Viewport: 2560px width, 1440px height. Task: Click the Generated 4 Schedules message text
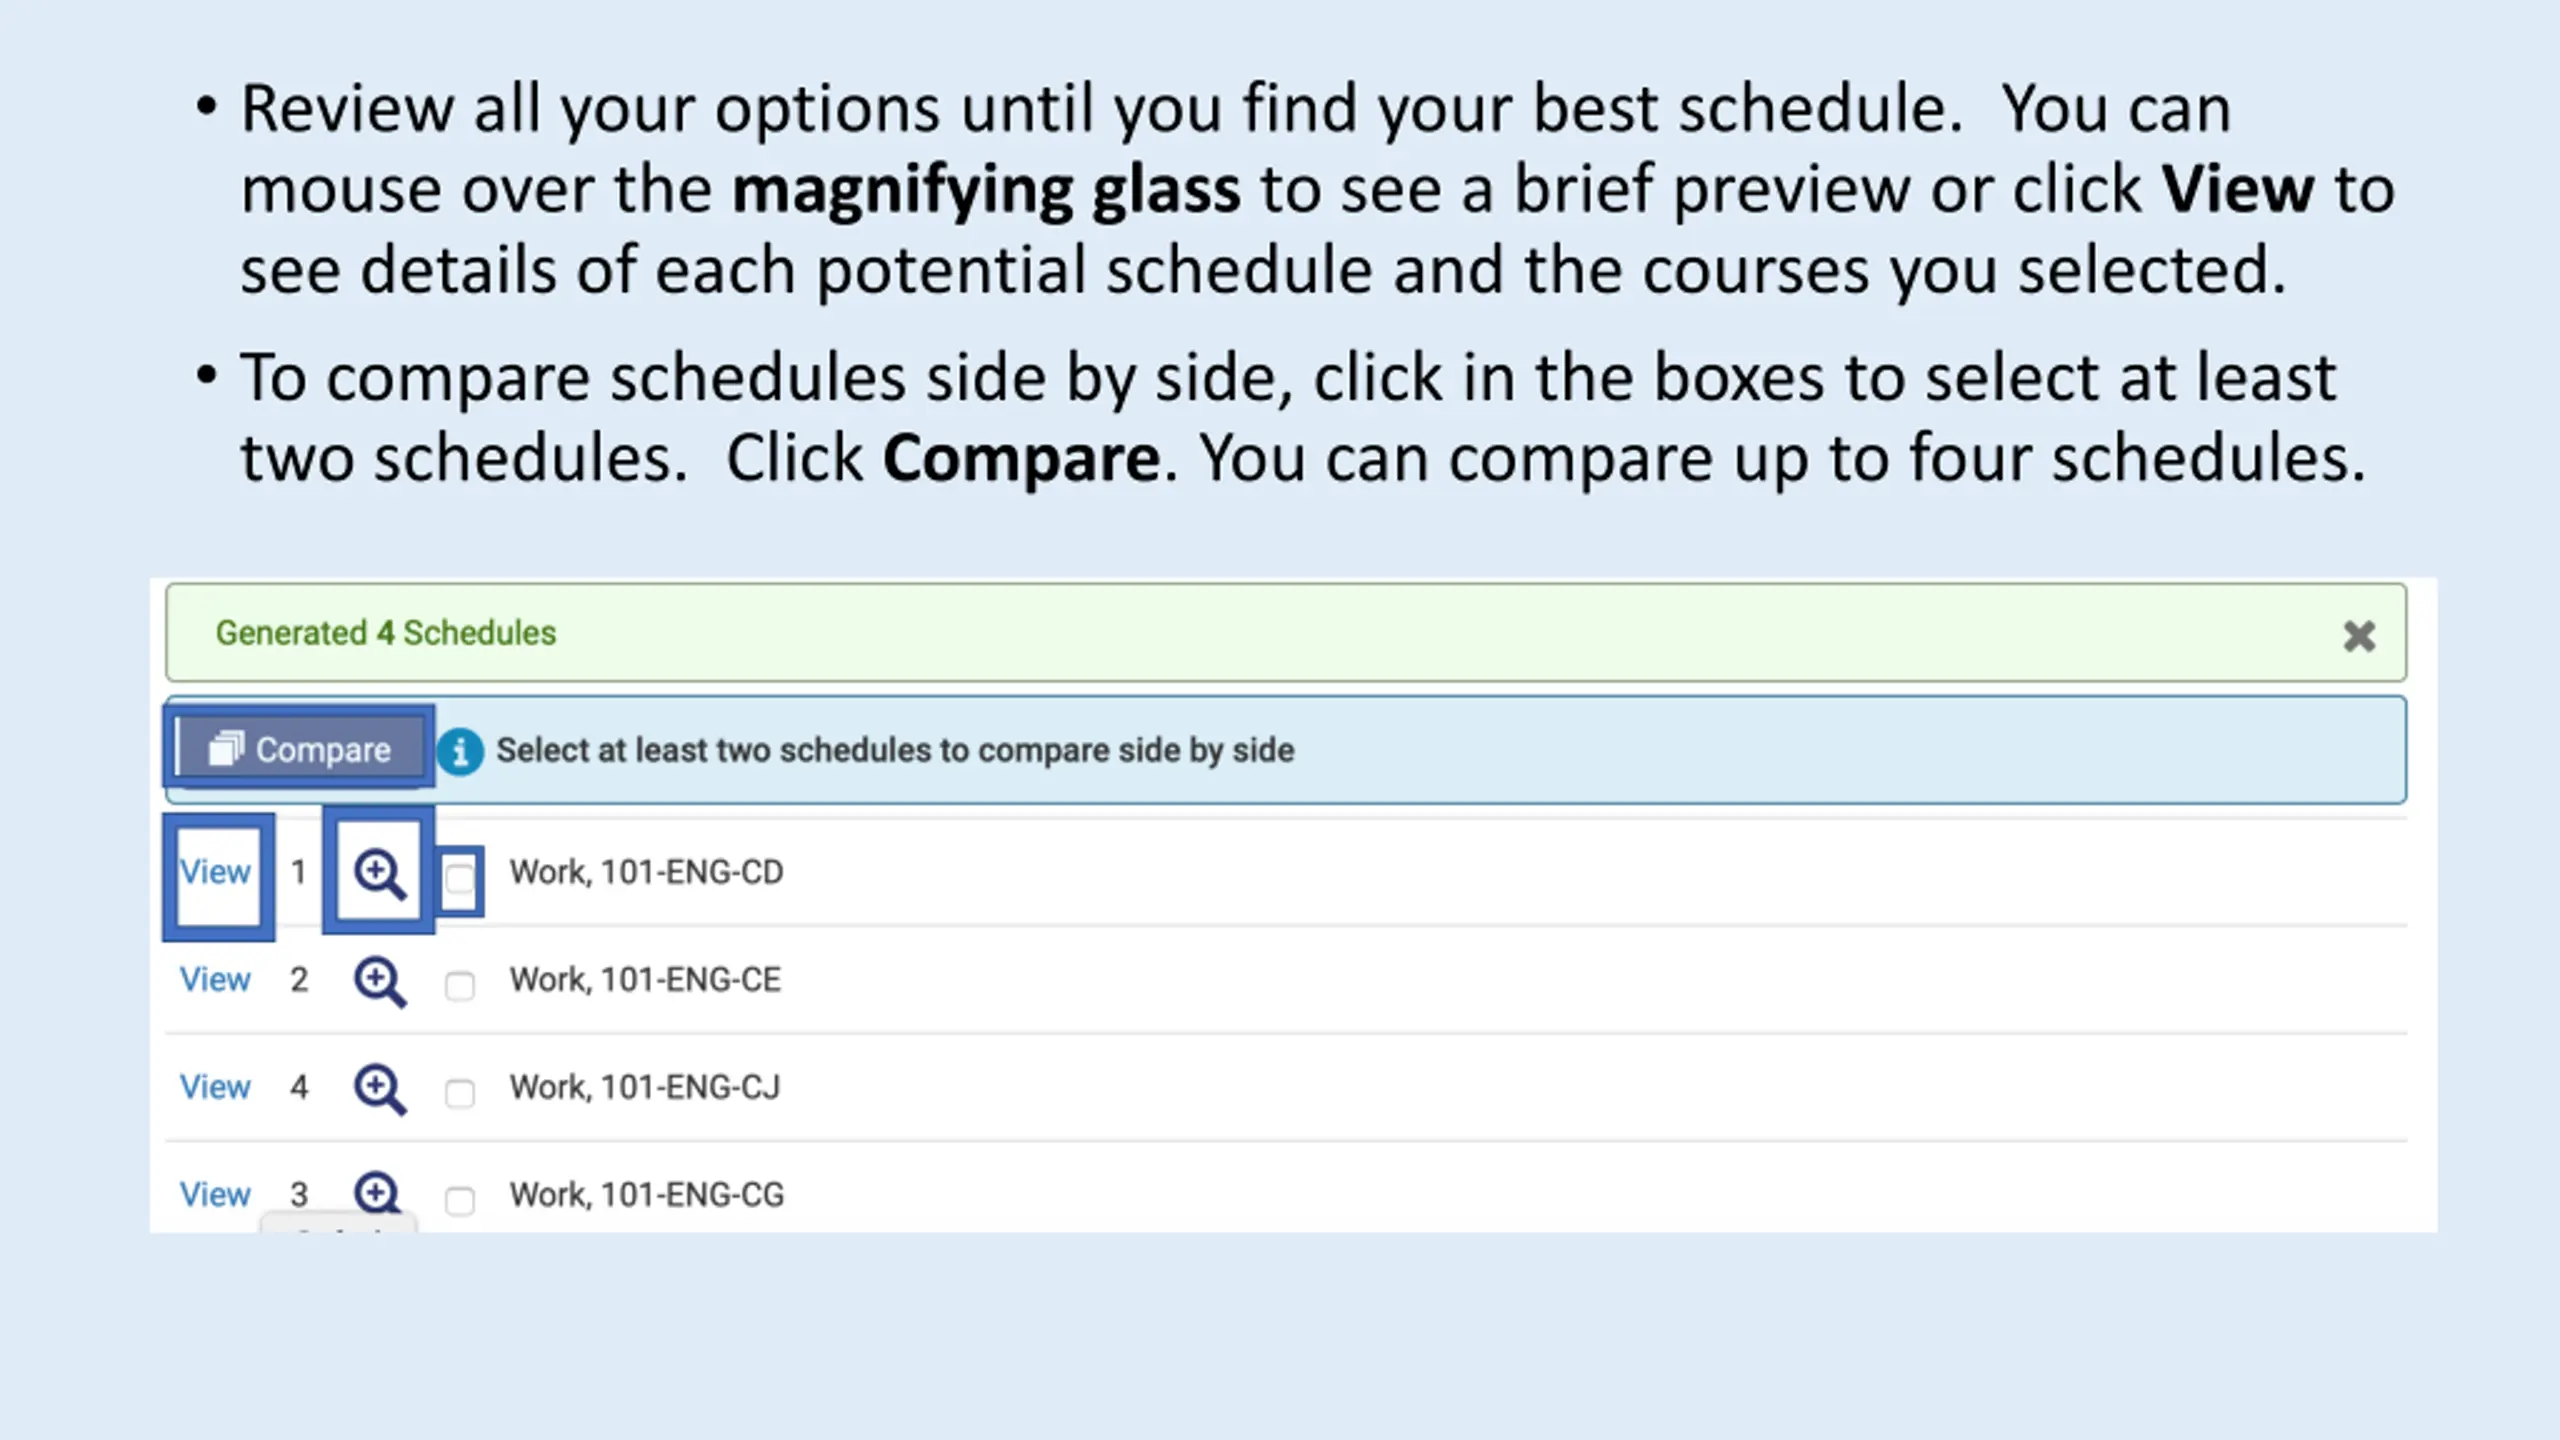386,633
